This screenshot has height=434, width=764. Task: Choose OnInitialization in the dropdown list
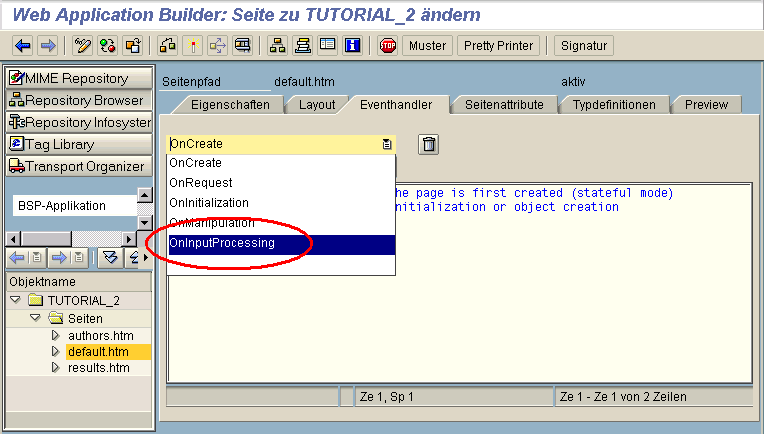click(209, 203)
